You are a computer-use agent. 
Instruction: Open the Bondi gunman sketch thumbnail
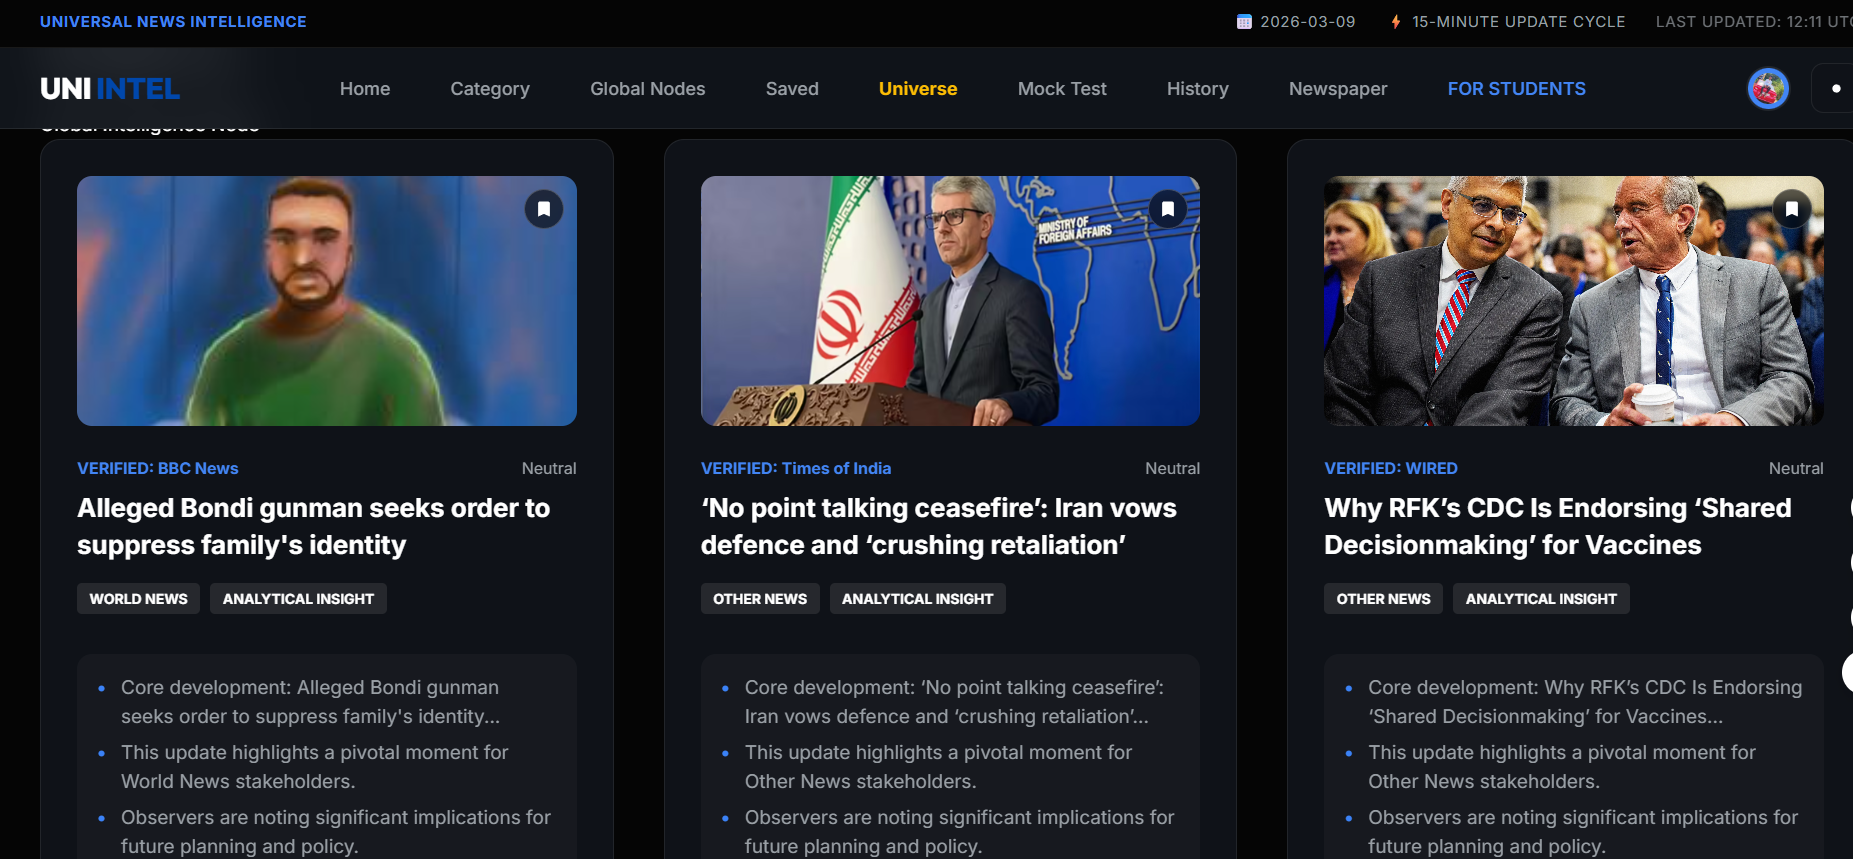point(327,301)
